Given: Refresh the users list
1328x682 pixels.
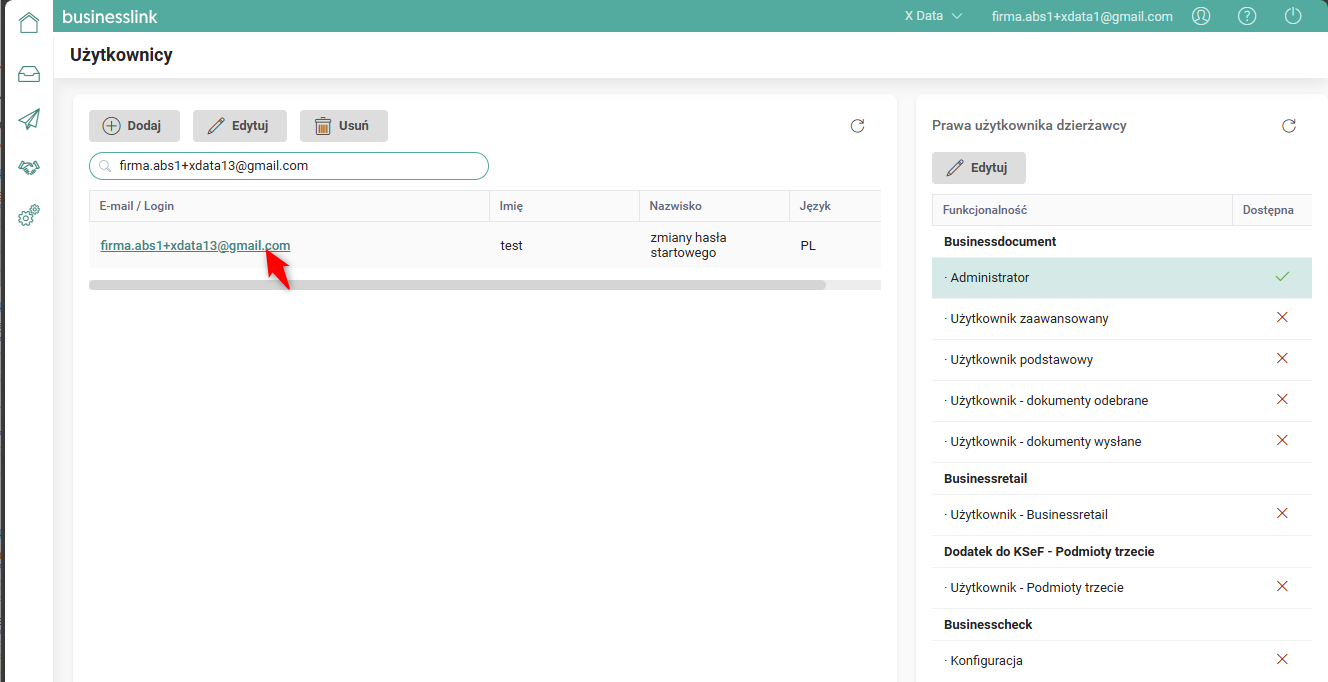Looking at the screenshot, I should (x=857, y=126).
